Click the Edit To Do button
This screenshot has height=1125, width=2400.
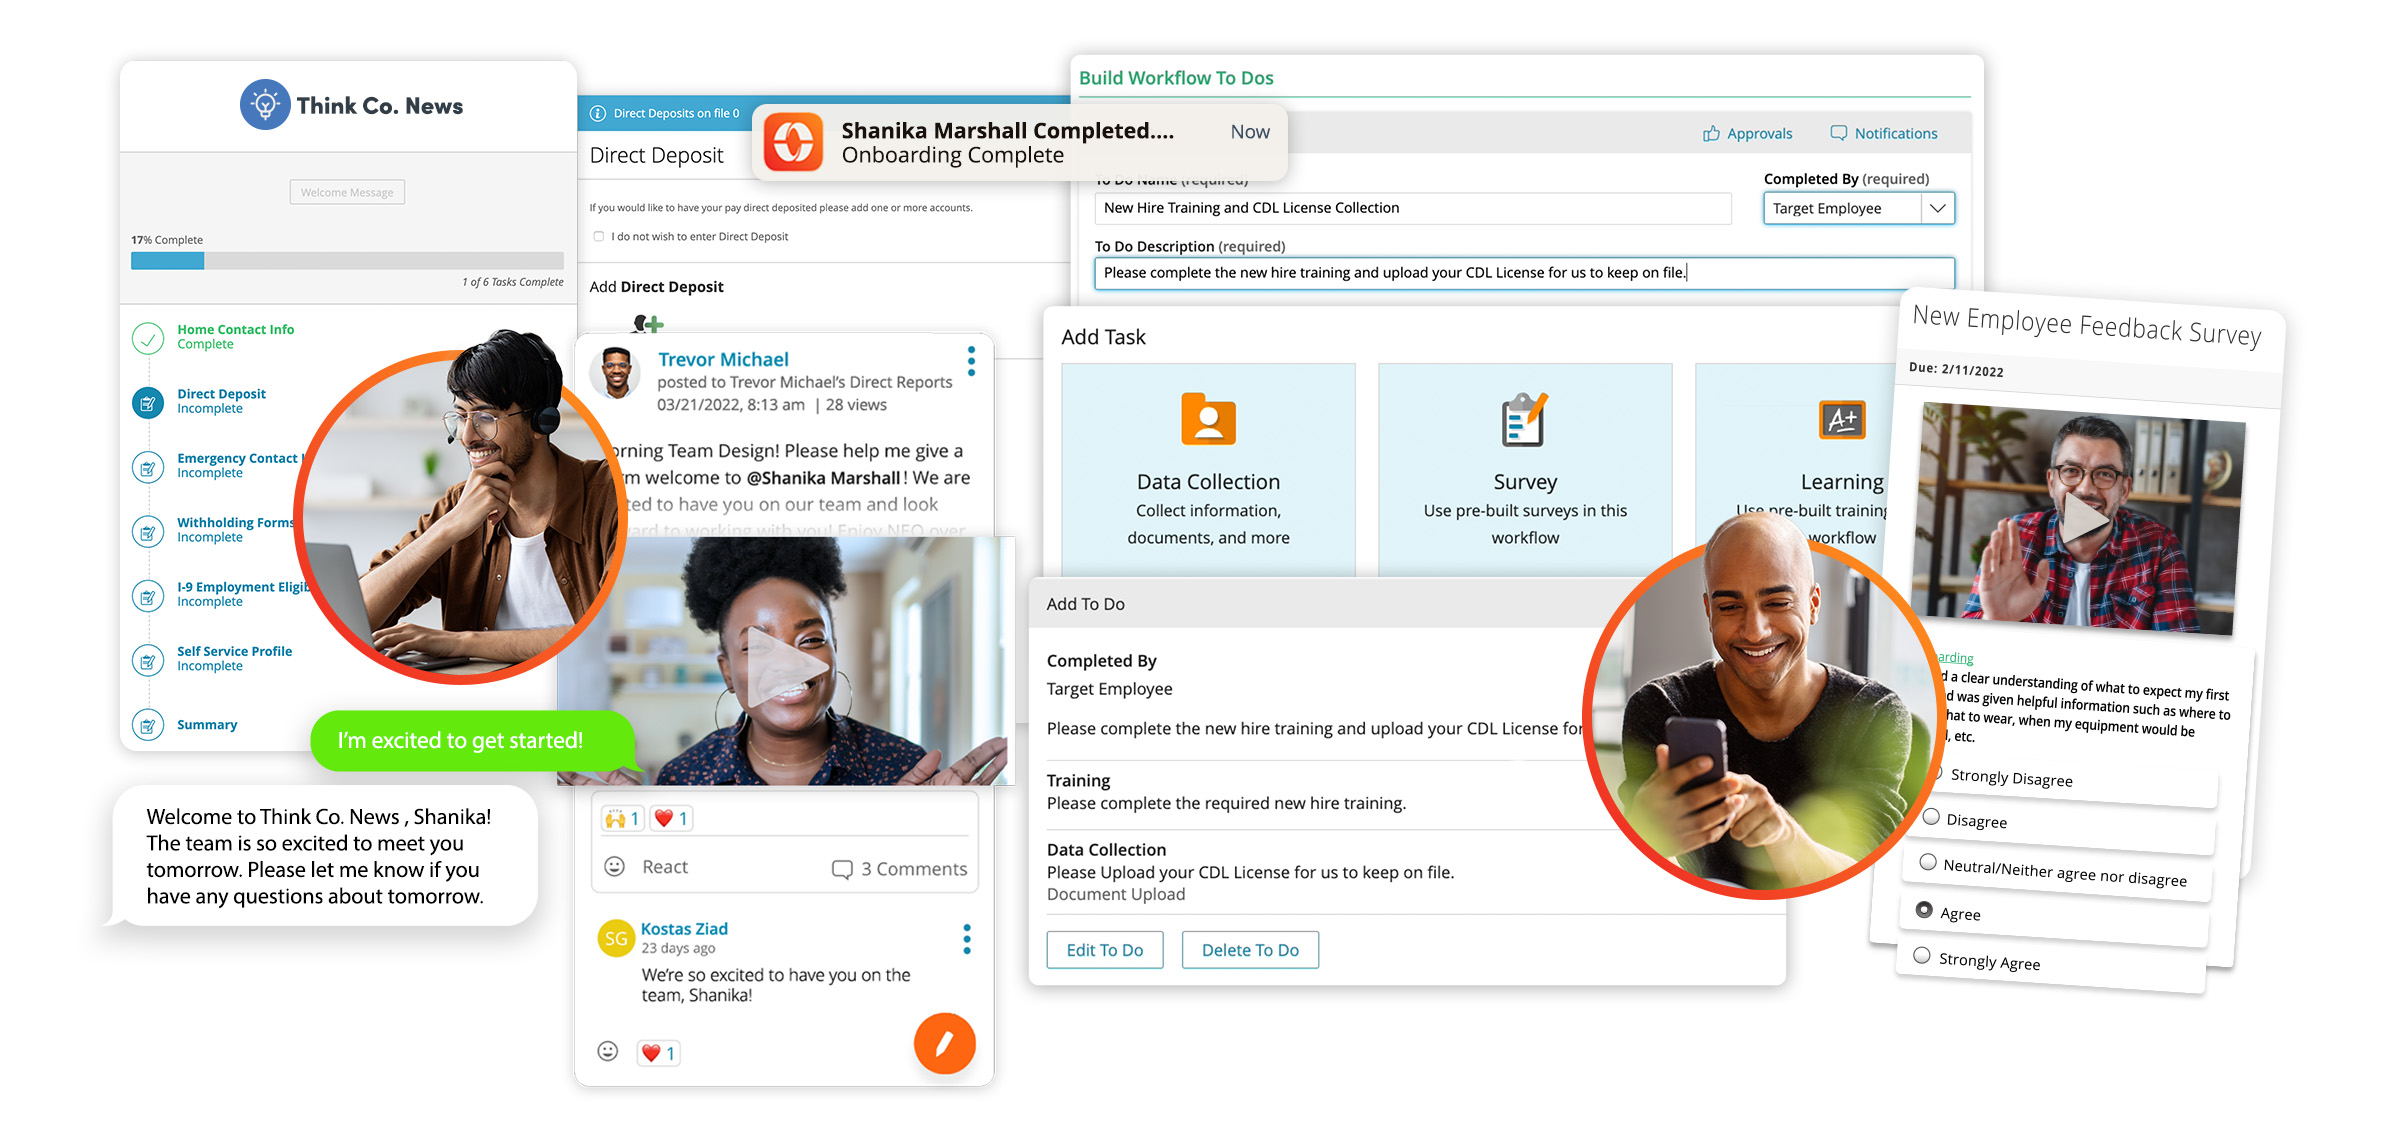tap(1104, 950)
